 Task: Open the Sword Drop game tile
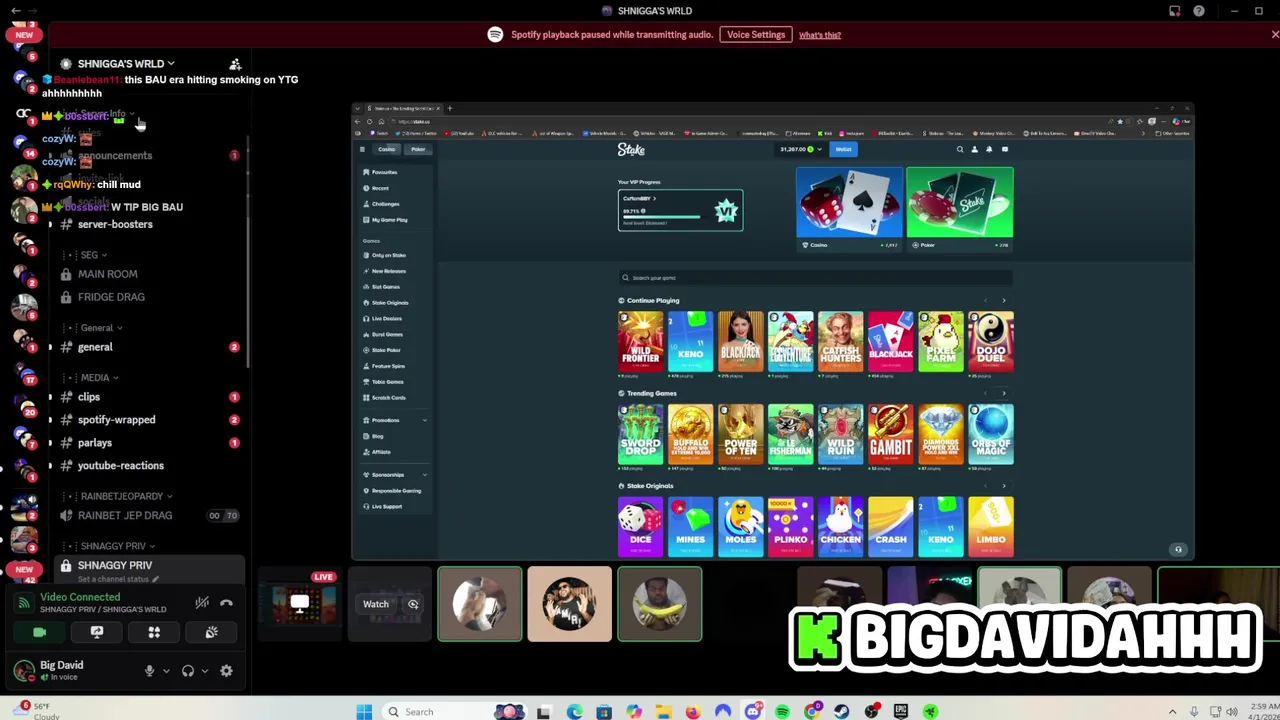coord(640,434)
